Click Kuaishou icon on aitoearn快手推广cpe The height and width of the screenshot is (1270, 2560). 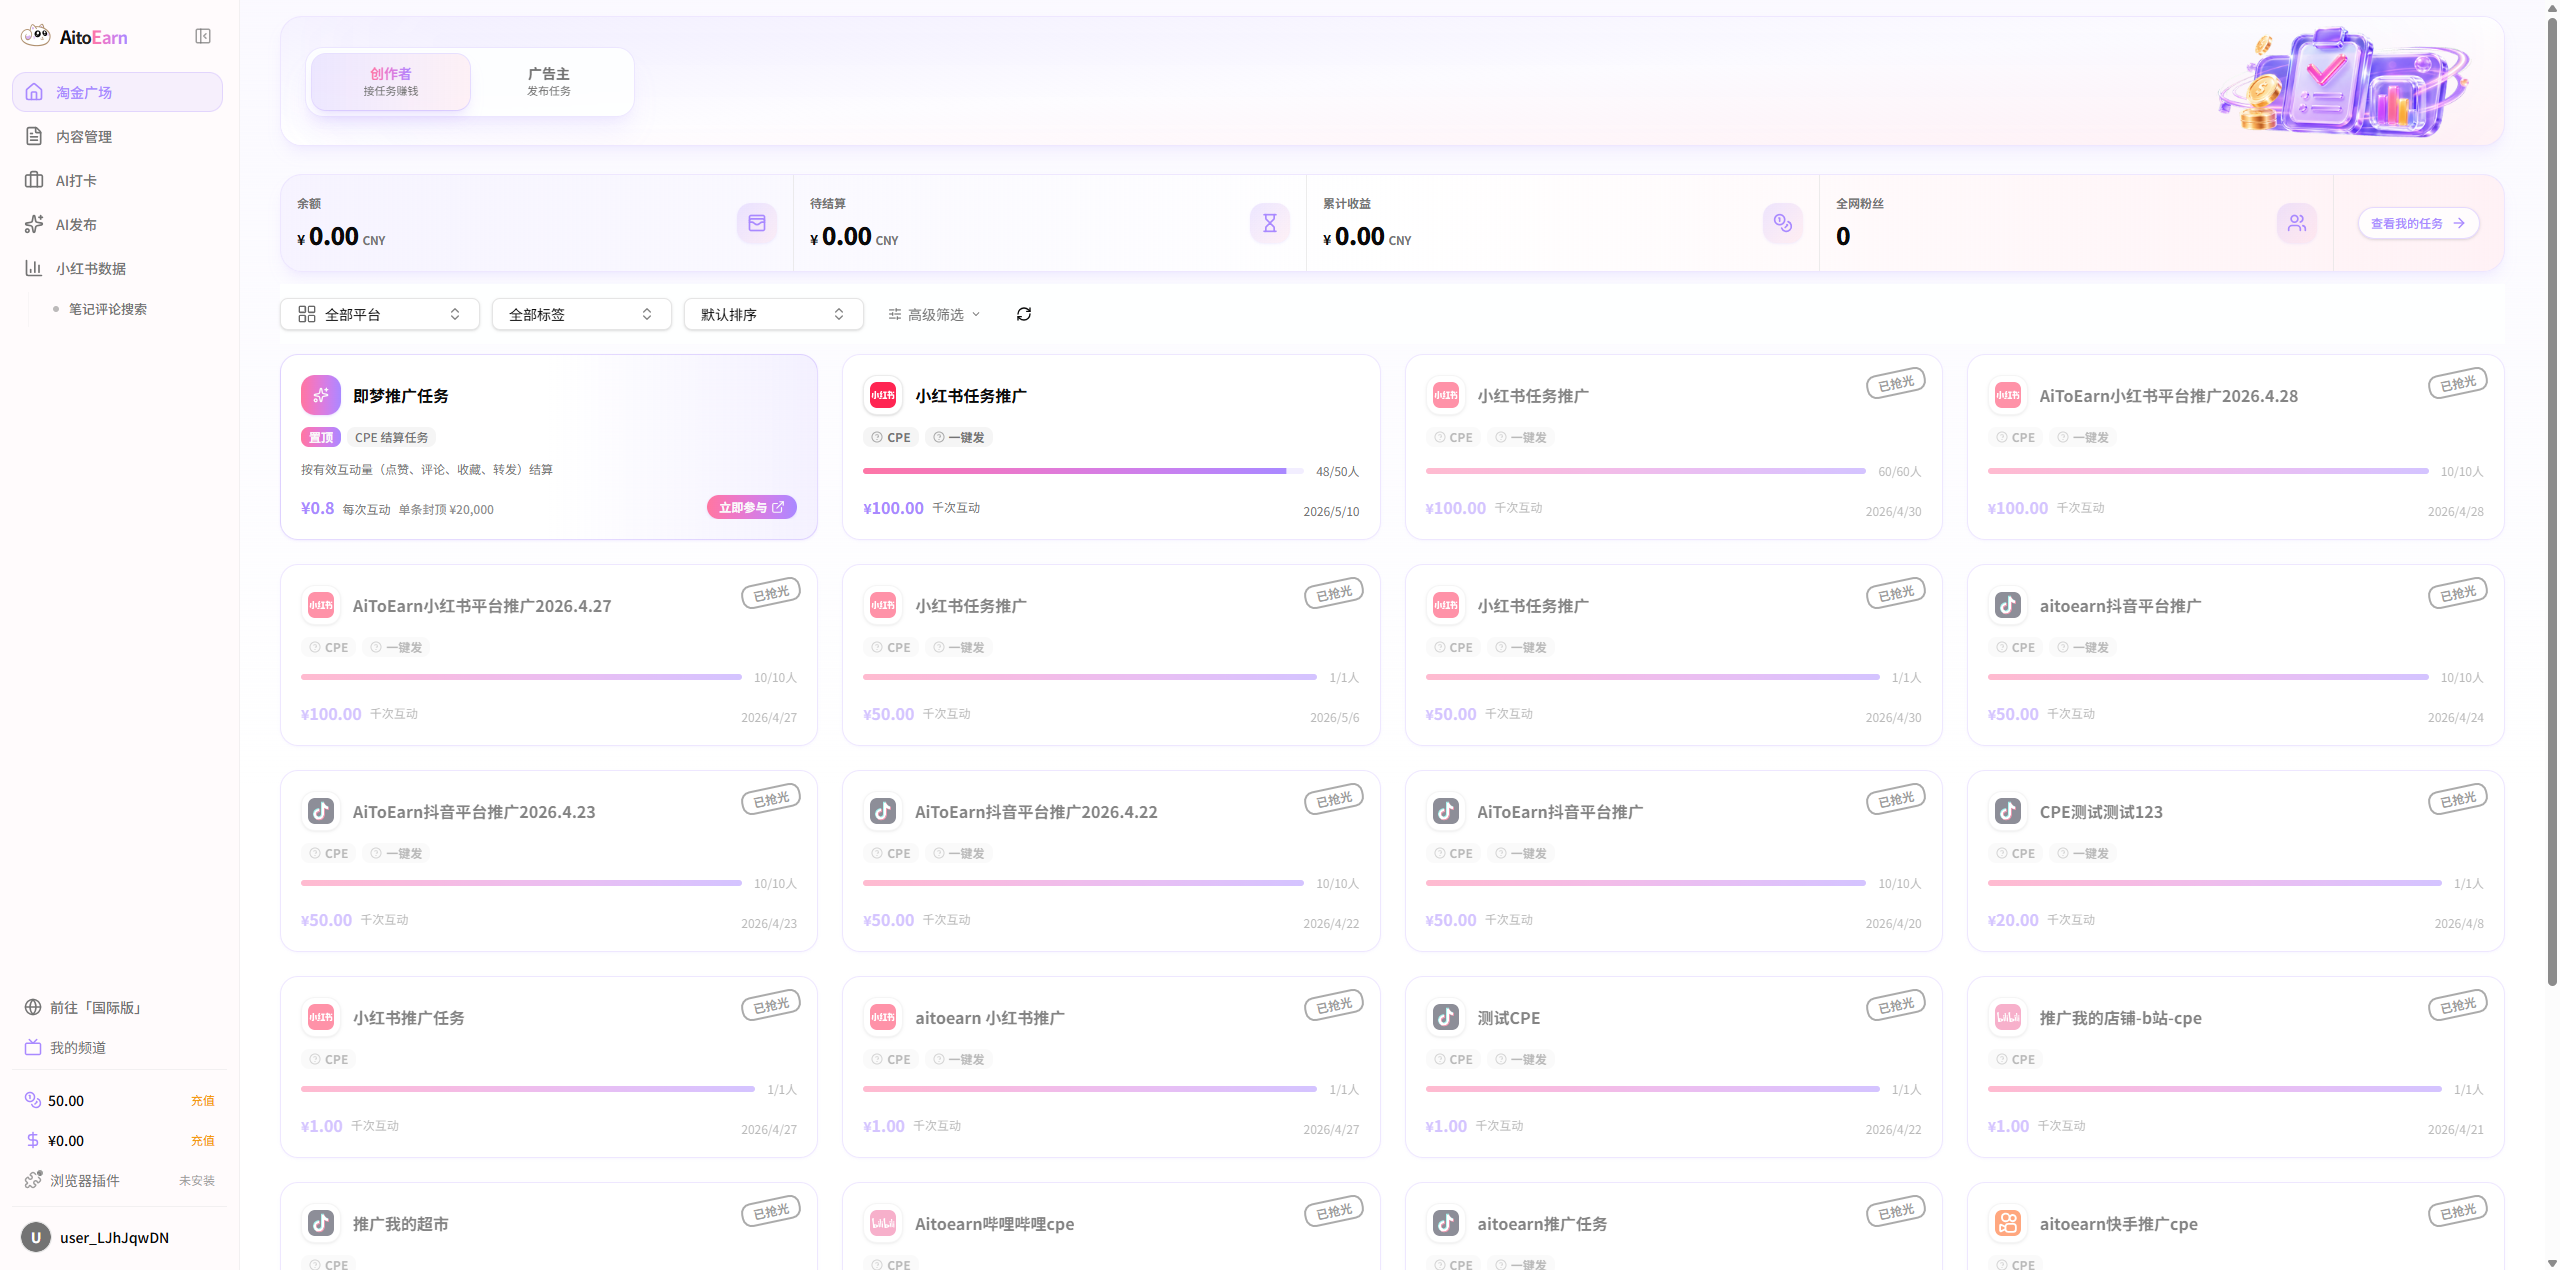pos(2008,1223)
